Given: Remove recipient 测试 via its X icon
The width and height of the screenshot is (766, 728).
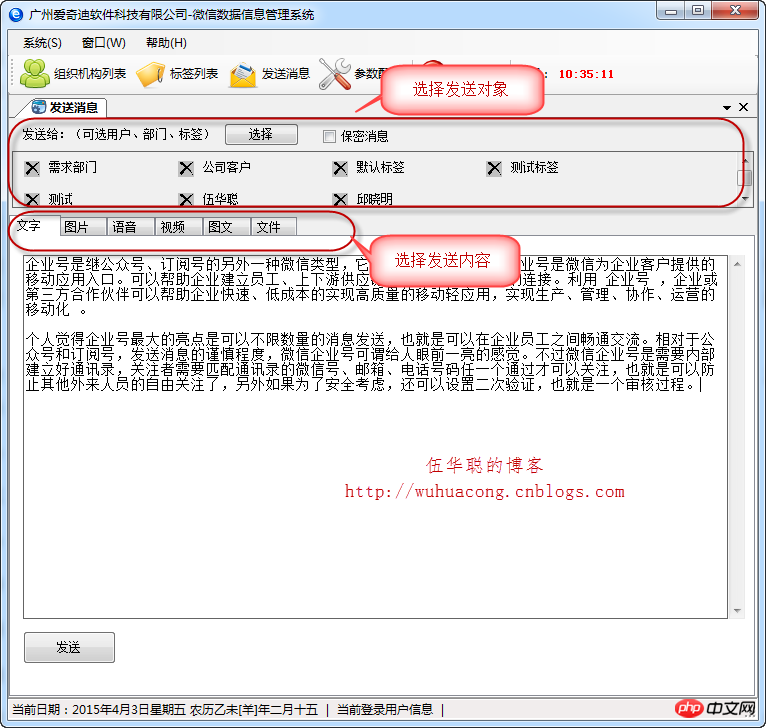Looking at the screenshot, I should tap(32, 199).
